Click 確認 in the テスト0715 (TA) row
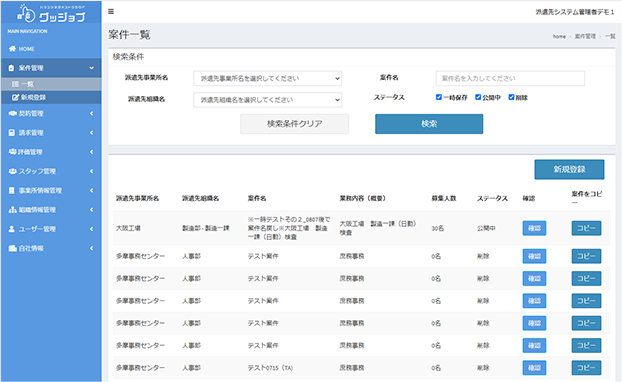Screen dimensions: 622x382 point(534,368)
